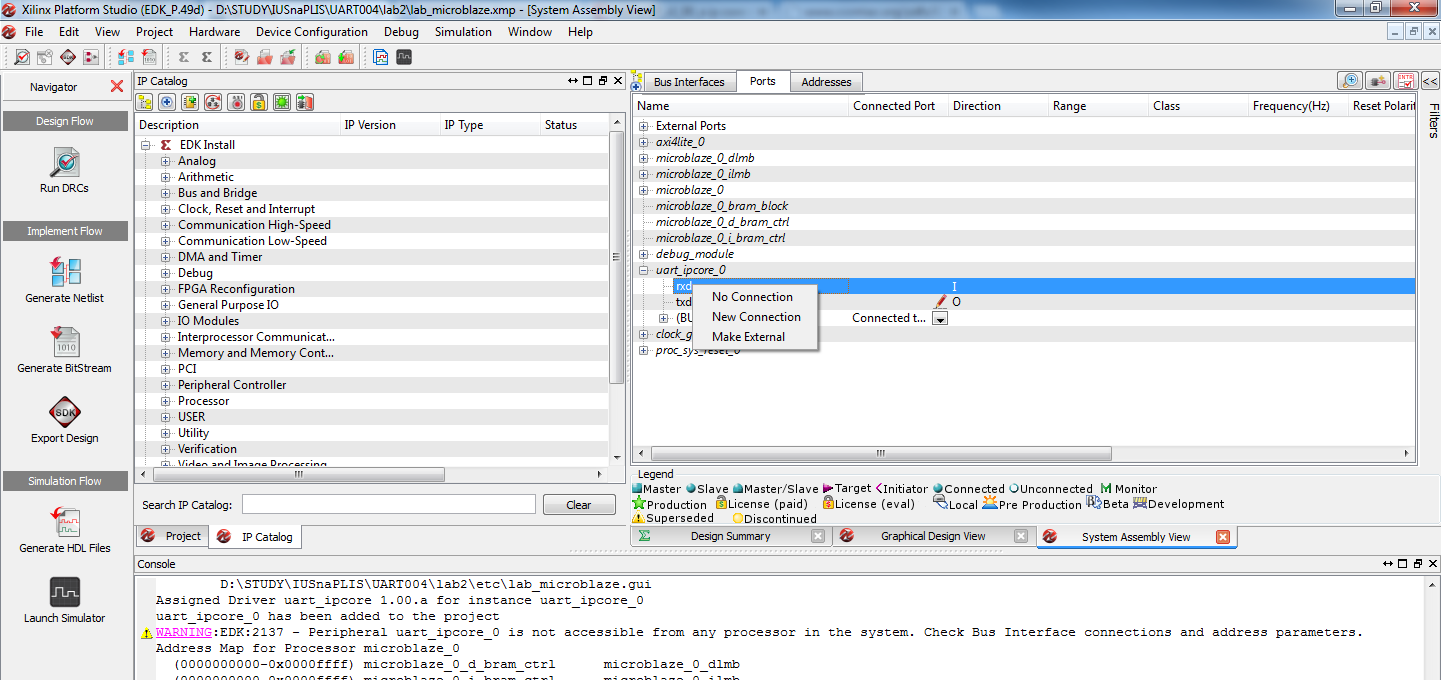This screenshot has height=690, width=1441.
Task: Expand the debug_module node
Action: (x=644, y=254)
